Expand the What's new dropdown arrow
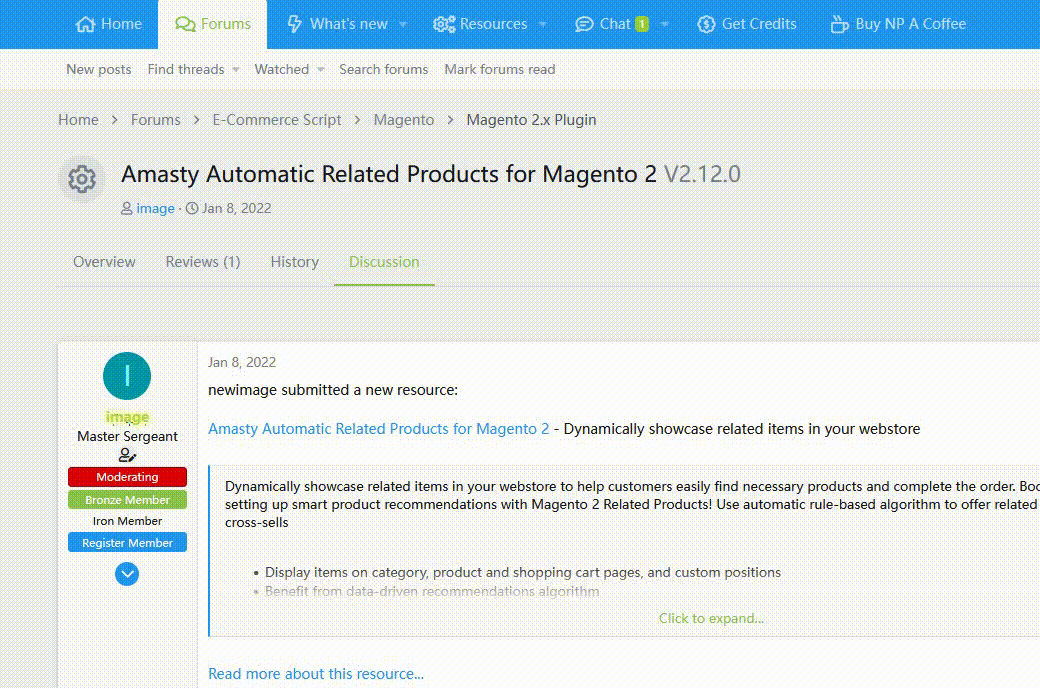Viewport: 1040px width, 688px height. (403, 24)
